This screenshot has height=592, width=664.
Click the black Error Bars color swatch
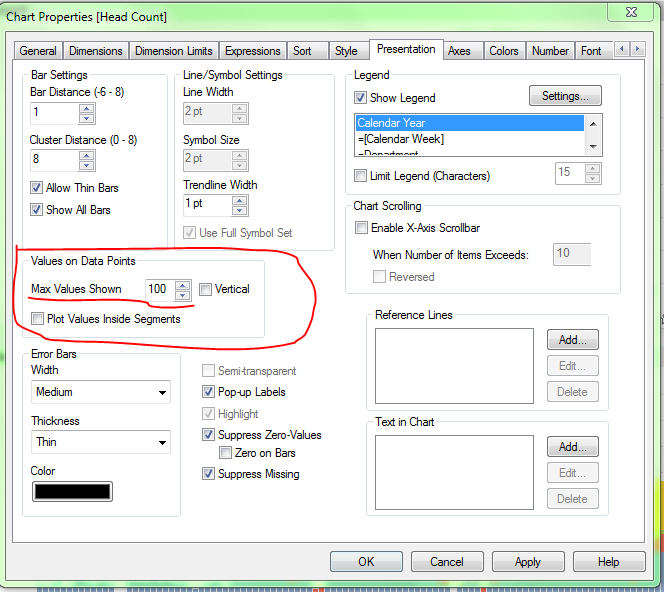click(x=72, y=492)
